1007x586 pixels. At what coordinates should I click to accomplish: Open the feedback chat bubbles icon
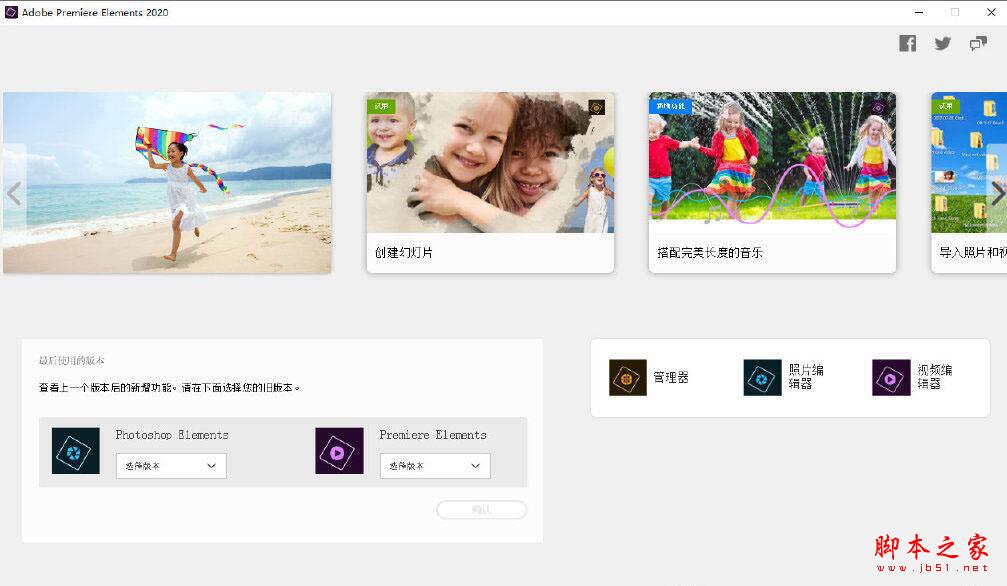pyautogui.click(x=978, y=43)
